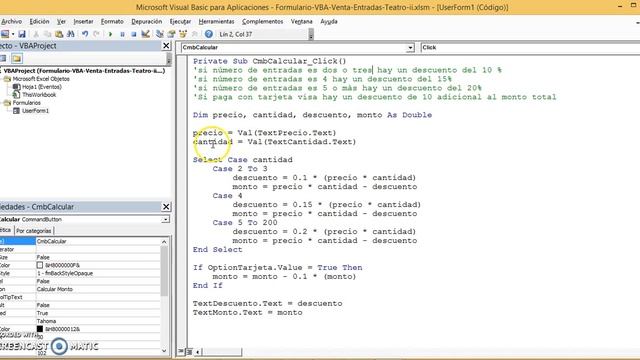Open the Ayuda menu
This screenshot has width=640, height=360.
coord(329,21)
